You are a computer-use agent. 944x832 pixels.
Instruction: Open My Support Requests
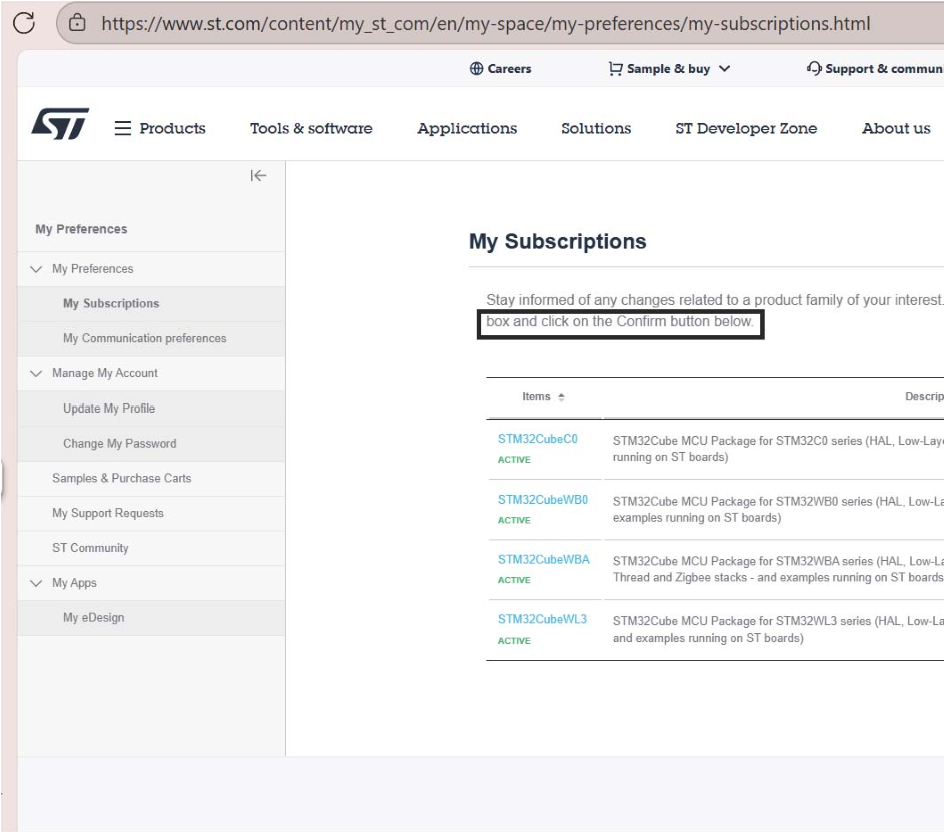point(108,513)
